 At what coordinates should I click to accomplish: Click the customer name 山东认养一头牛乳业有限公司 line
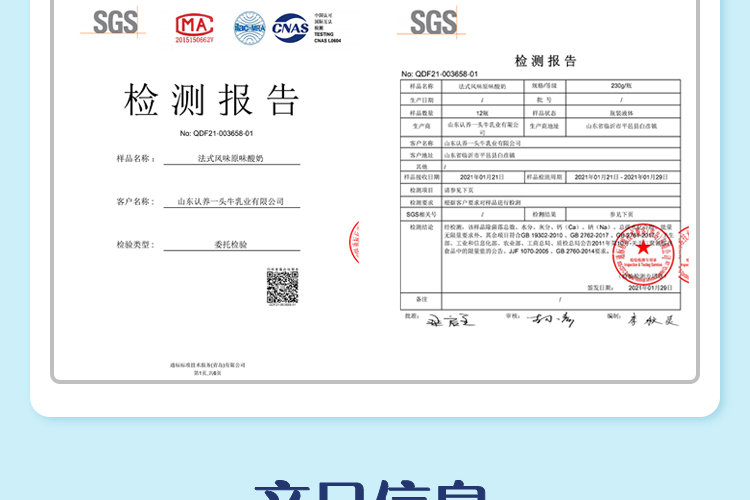pos(232,201)
